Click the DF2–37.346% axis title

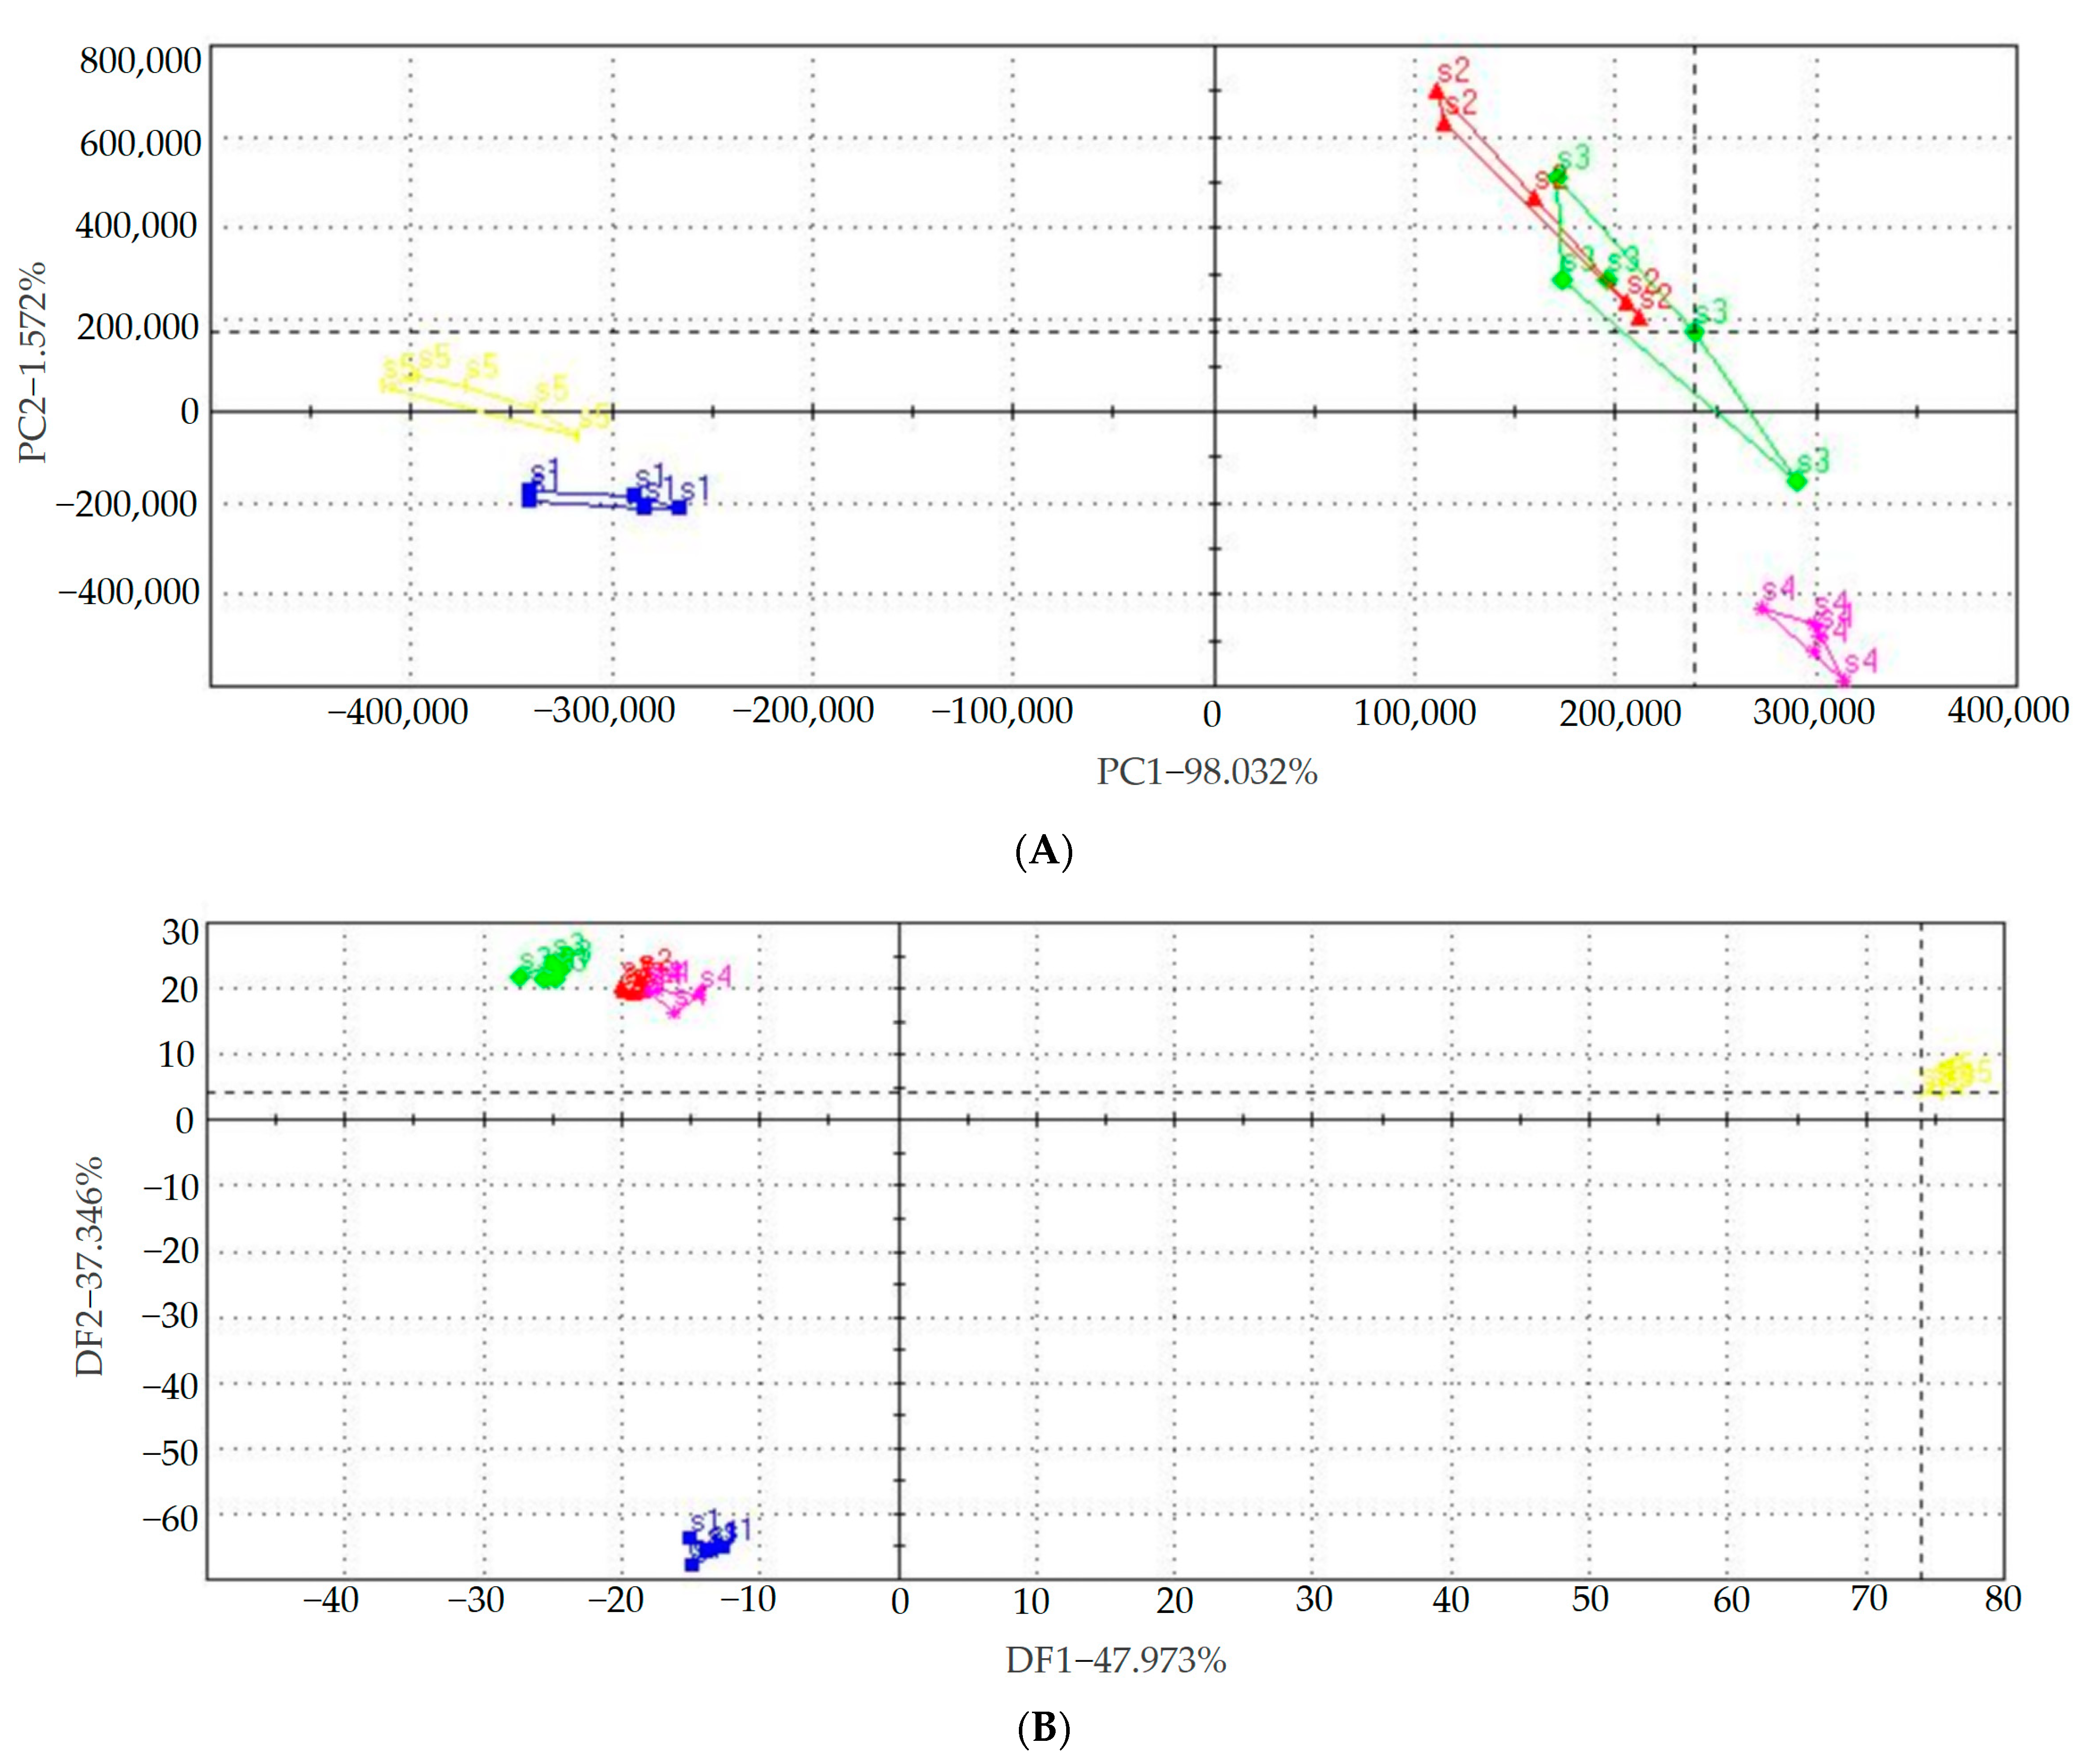[x=90, y=1266]
